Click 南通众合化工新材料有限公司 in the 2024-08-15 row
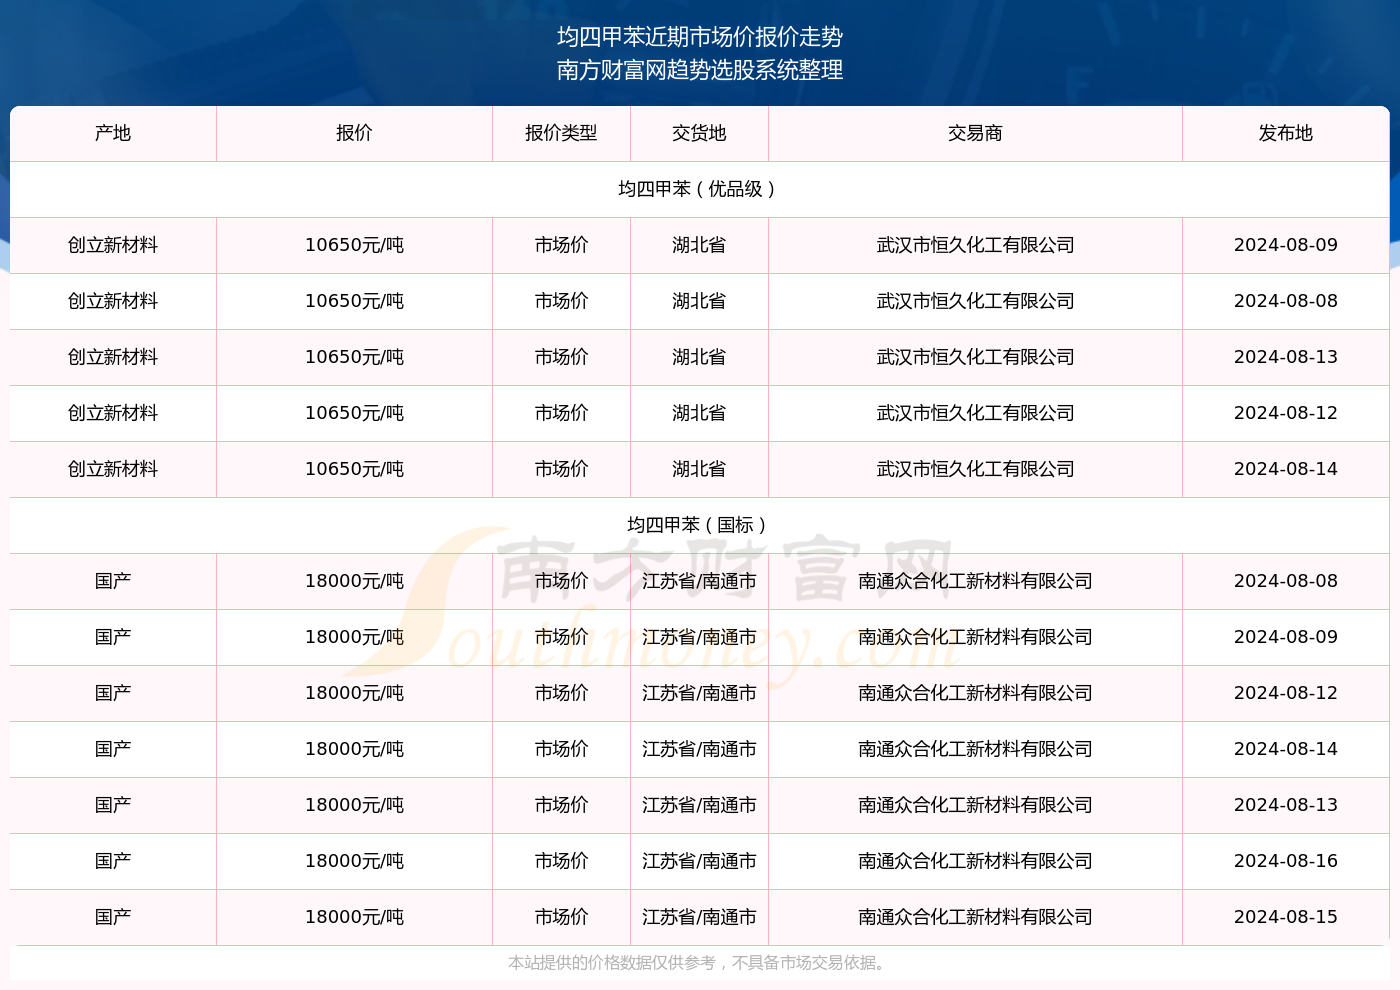The image size is (1400, 990). pos(975,917)
